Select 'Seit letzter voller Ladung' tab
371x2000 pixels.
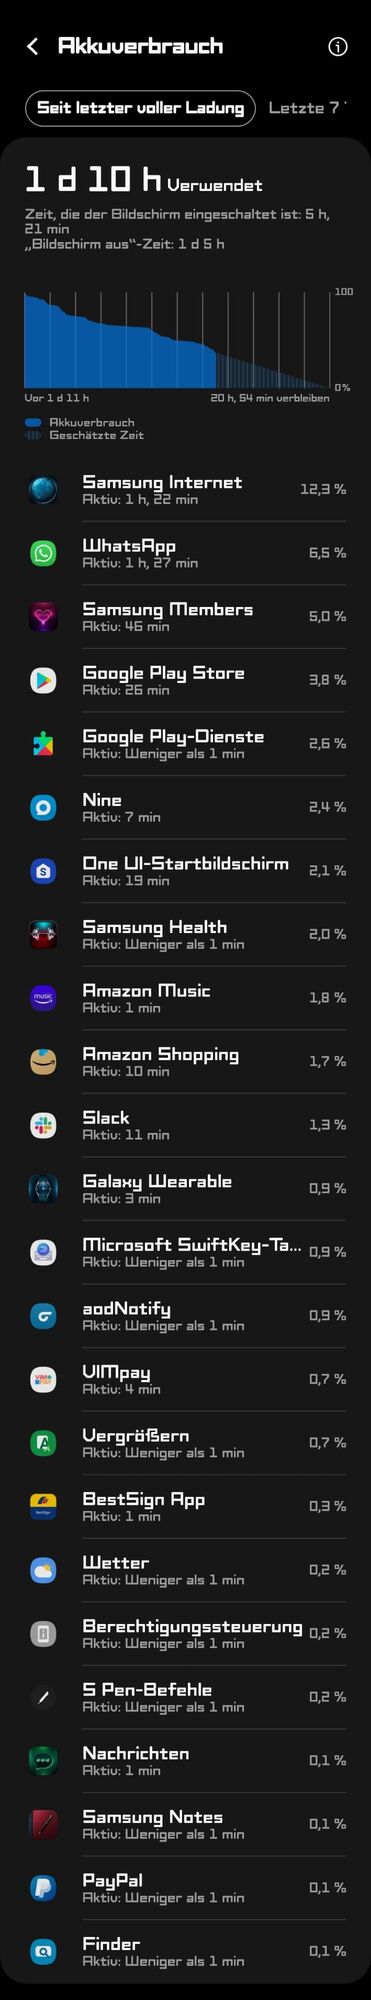coord(140,108)
